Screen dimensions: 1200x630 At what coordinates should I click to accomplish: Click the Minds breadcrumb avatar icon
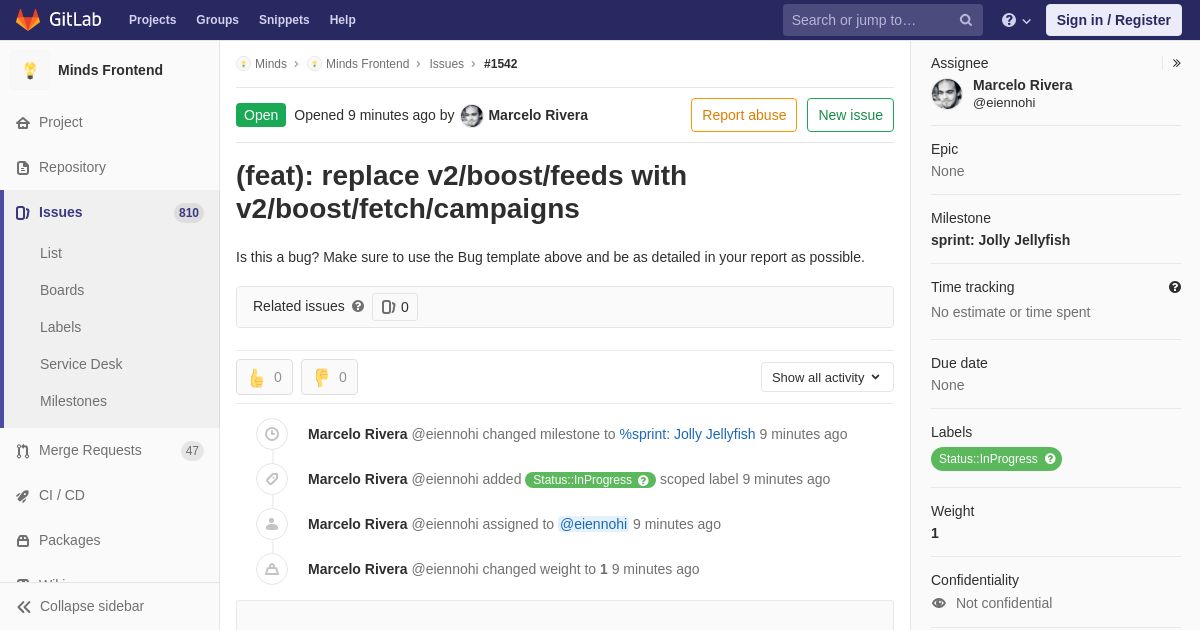point(243,64)
